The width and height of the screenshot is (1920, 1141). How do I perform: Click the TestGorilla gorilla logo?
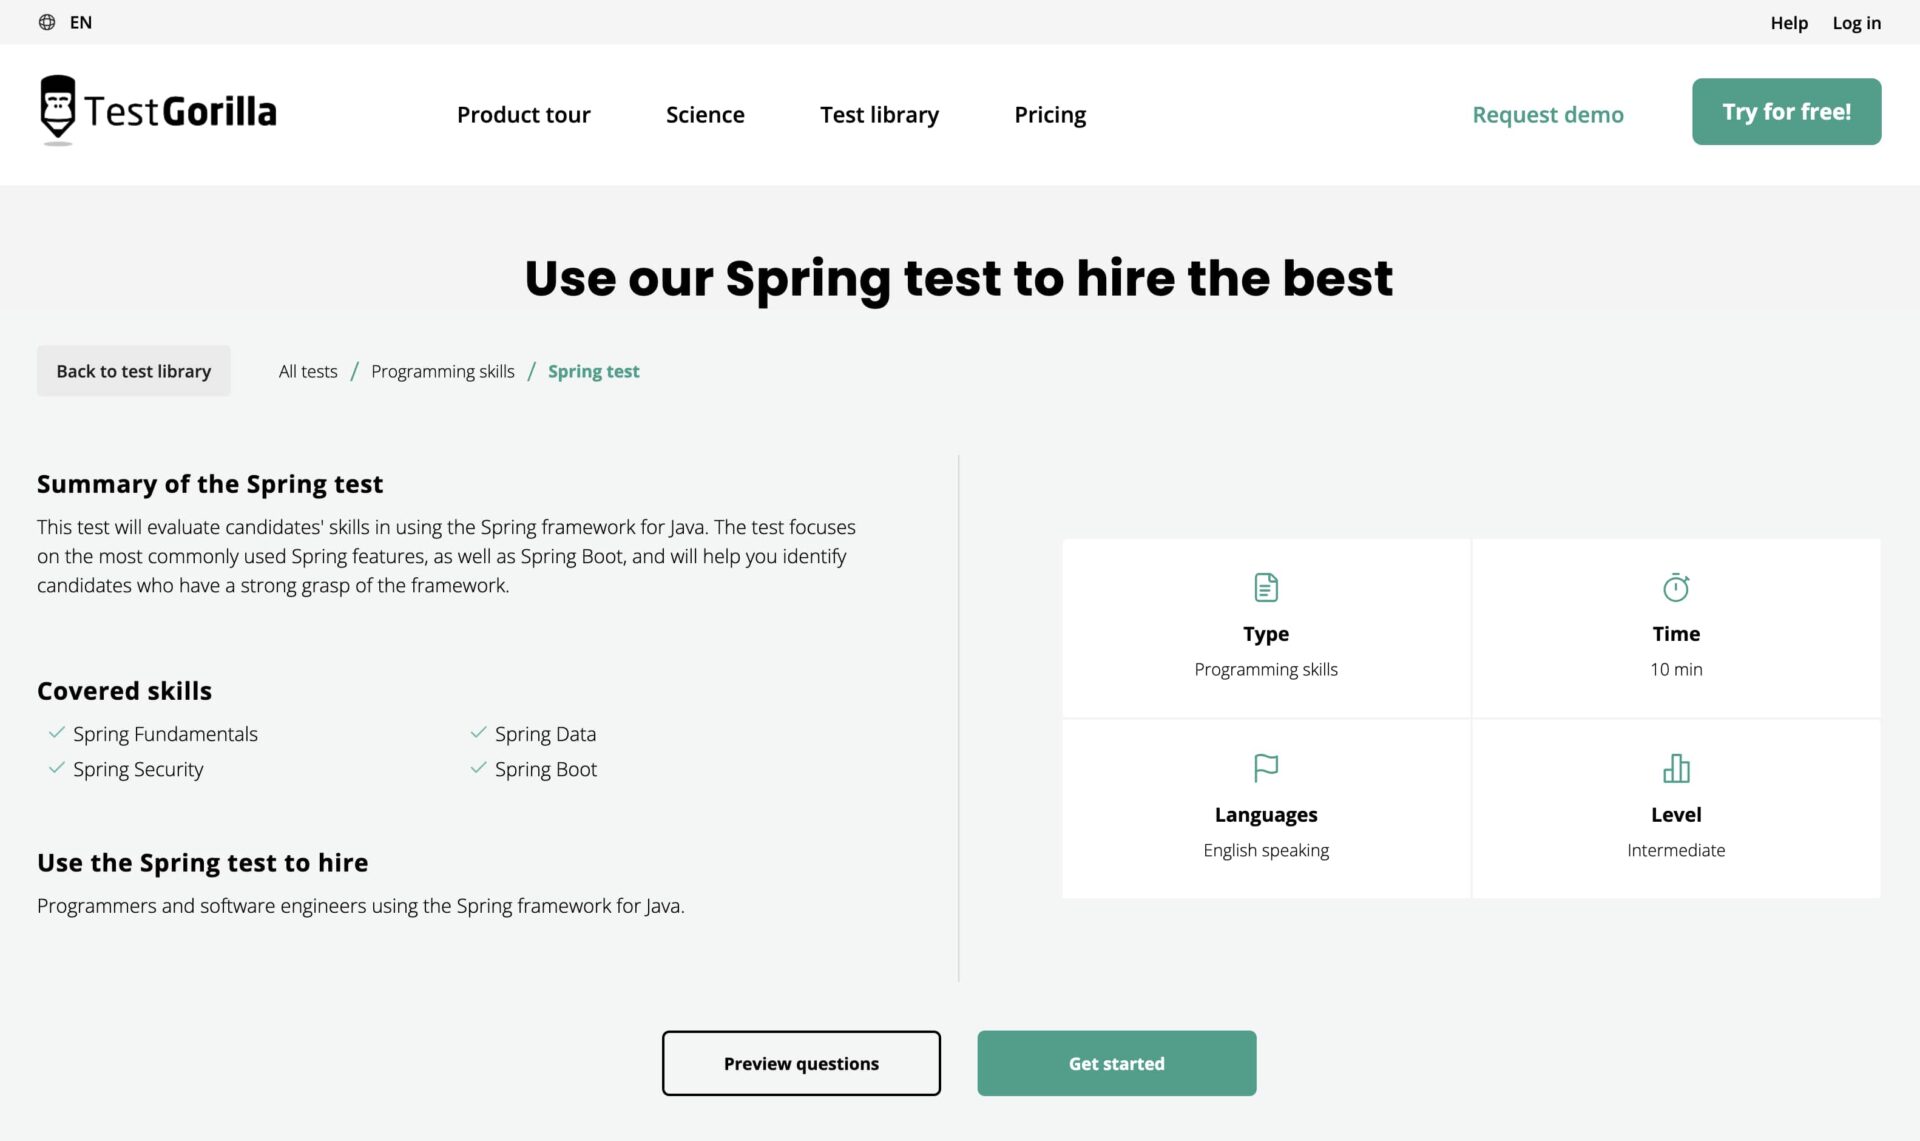pos(58,108)
